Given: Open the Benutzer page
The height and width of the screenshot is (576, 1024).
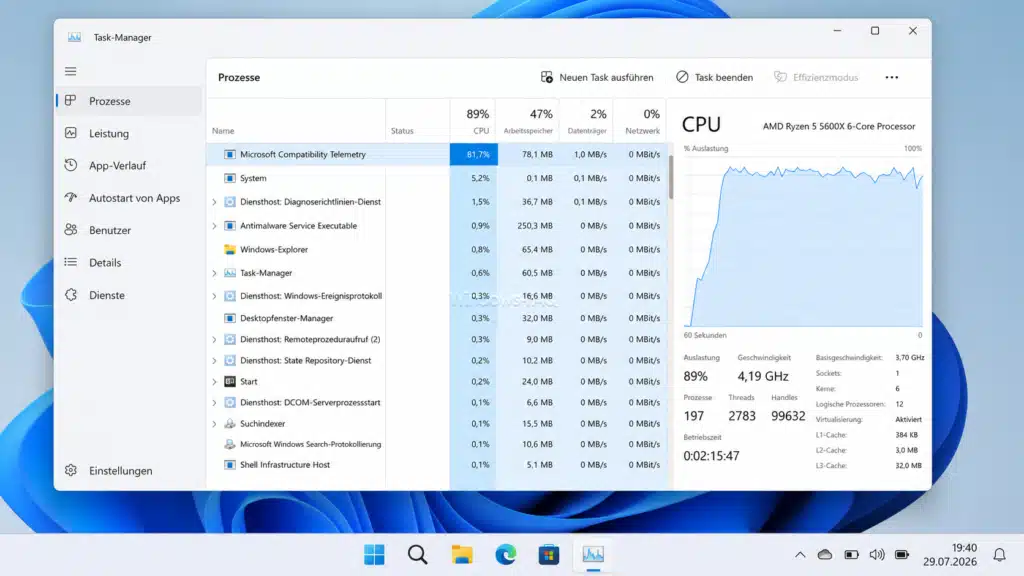Looking at the screenshot, I should tap(129, 230).
